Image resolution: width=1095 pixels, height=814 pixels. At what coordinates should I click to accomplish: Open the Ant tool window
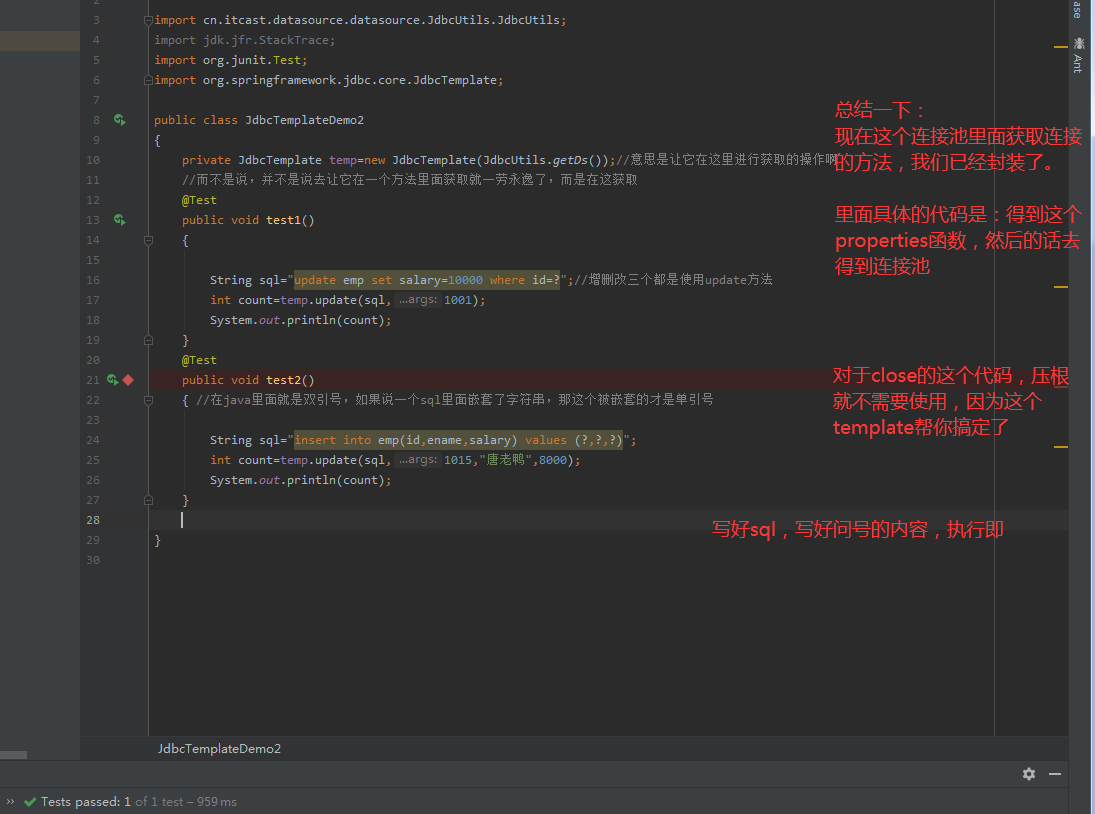1079,56
